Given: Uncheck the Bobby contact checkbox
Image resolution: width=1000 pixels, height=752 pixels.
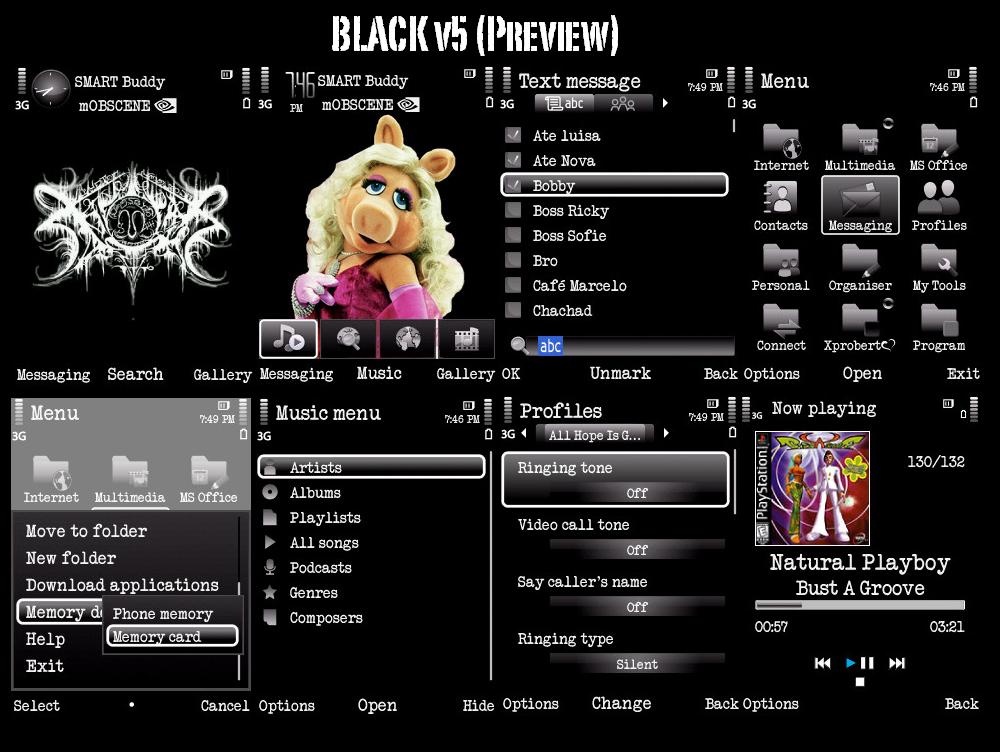Looking at the screenshot, I should point(513,185).
